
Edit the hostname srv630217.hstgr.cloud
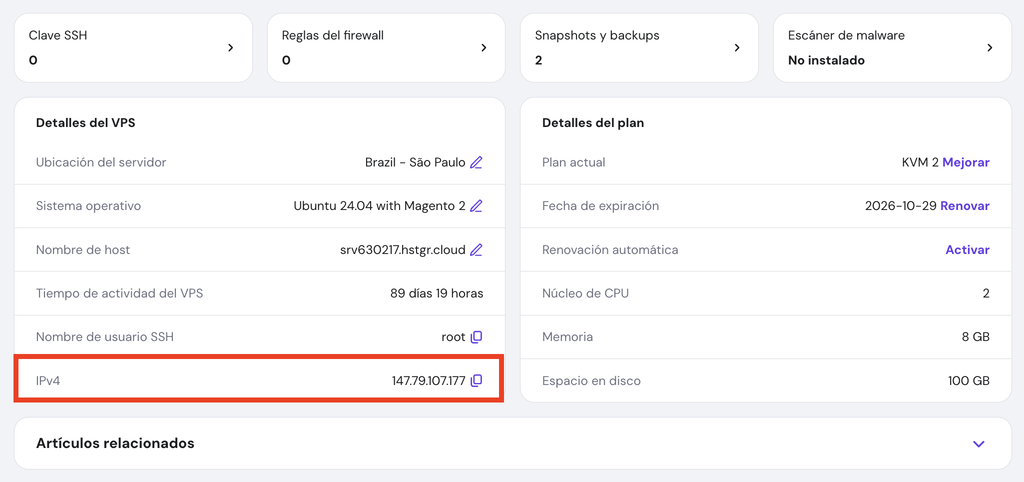[x=476, y=250]
